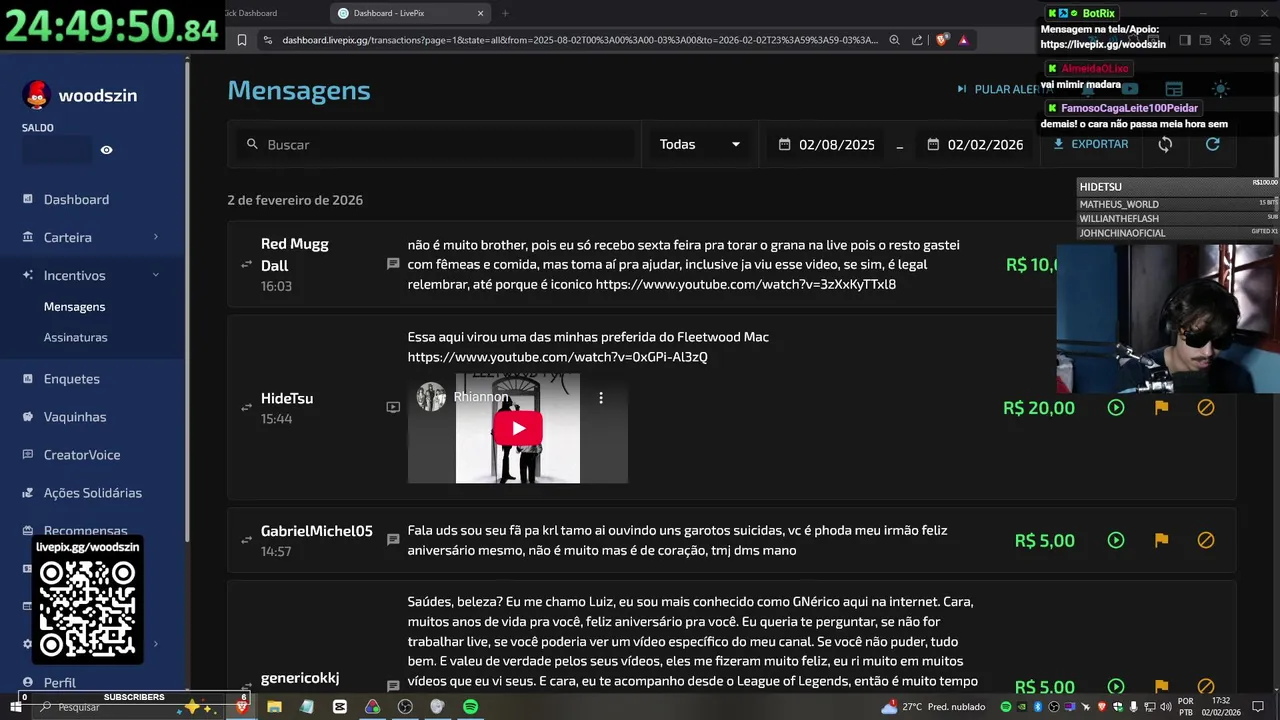Open Mensagens under Incentivos

74,307
